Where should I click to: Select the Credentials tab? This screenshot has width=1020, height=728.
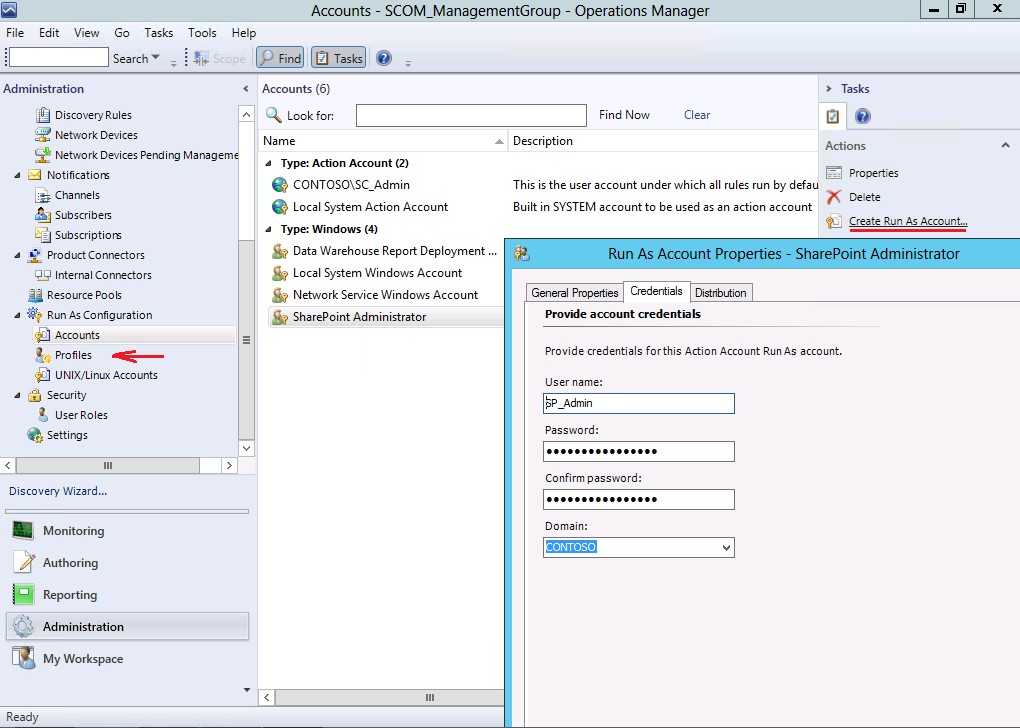[x=656, y=291]
